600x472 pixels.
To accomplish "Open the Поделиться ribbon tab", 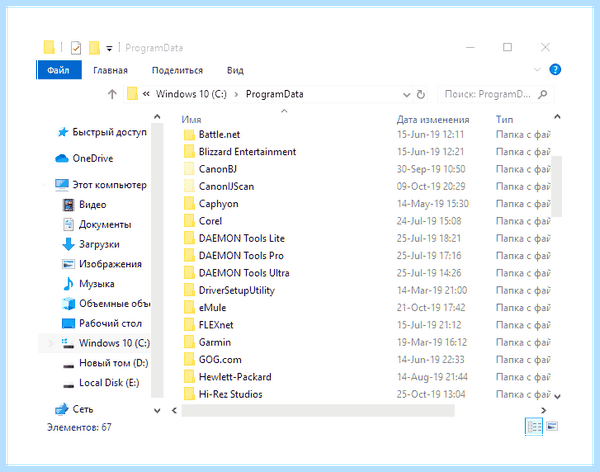I will (x=177, y=70).
